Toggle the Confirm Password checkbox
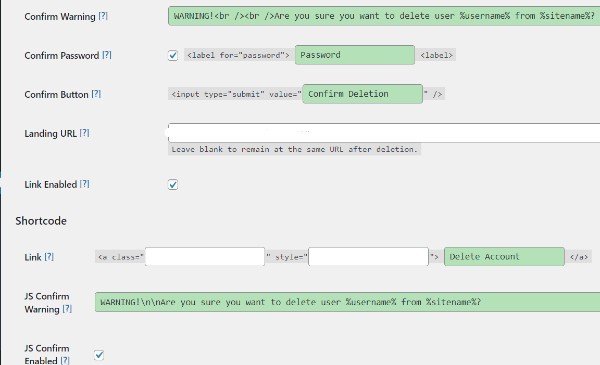 [x=173, y=55]
